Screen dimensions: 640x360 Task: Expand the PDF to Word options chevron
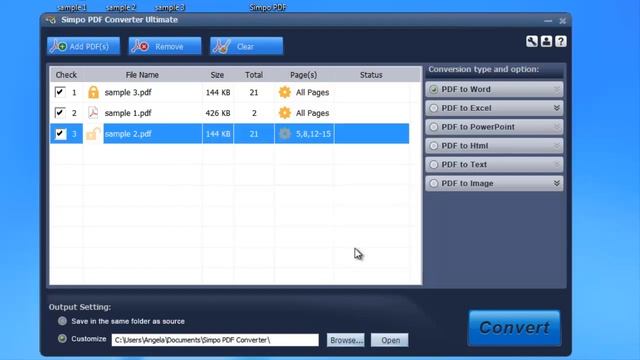point(557,89)
